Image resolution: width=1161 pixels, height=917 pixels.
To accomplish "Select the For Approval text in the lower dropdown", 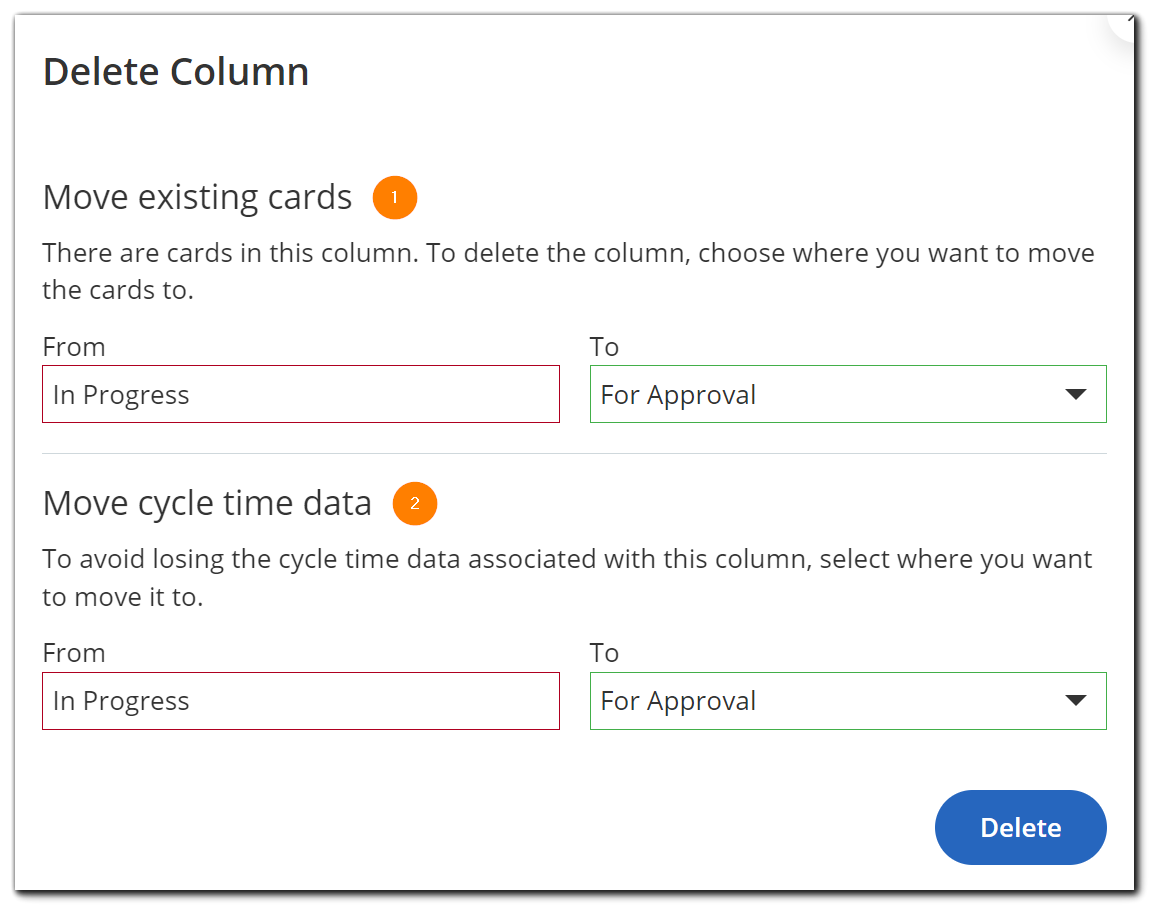I will coord(677,701).
